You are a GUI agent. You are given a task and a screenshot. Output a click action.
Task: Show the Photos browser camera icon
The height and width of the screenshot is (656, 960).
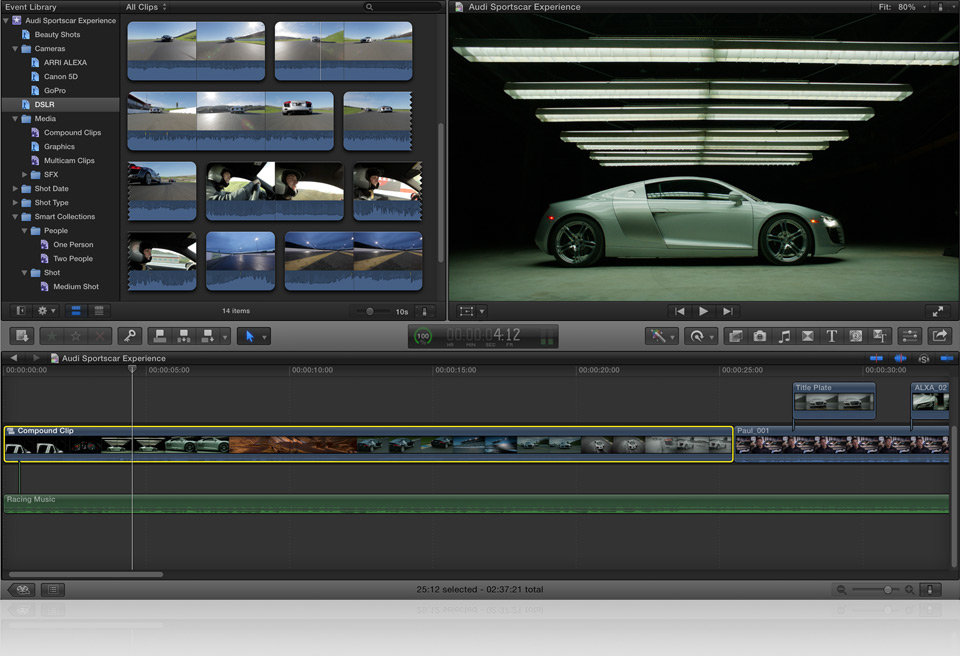pyautogui.click(x=760, y=336)
